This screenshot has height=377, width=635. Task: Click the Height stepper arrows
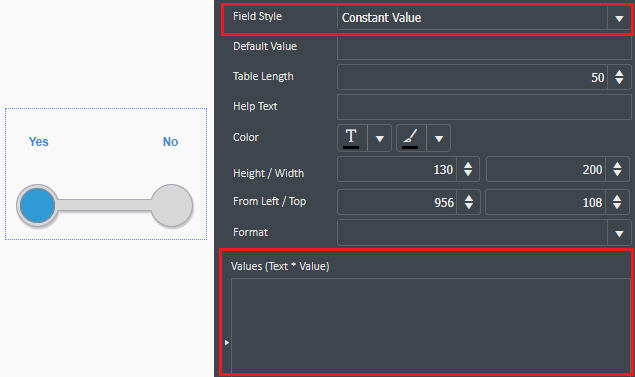pos(468,169)
